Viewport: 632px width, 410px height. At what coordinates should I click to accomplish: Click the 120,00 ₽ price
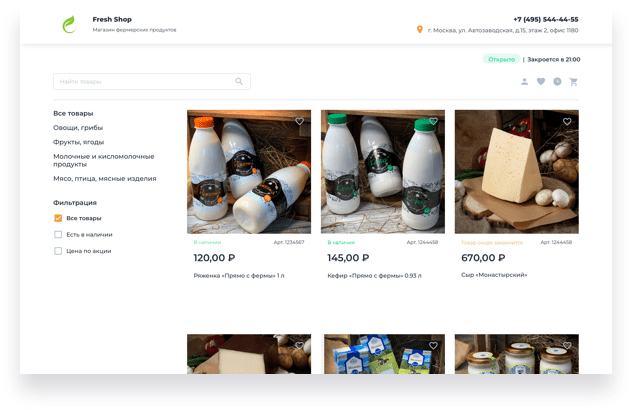214,258
